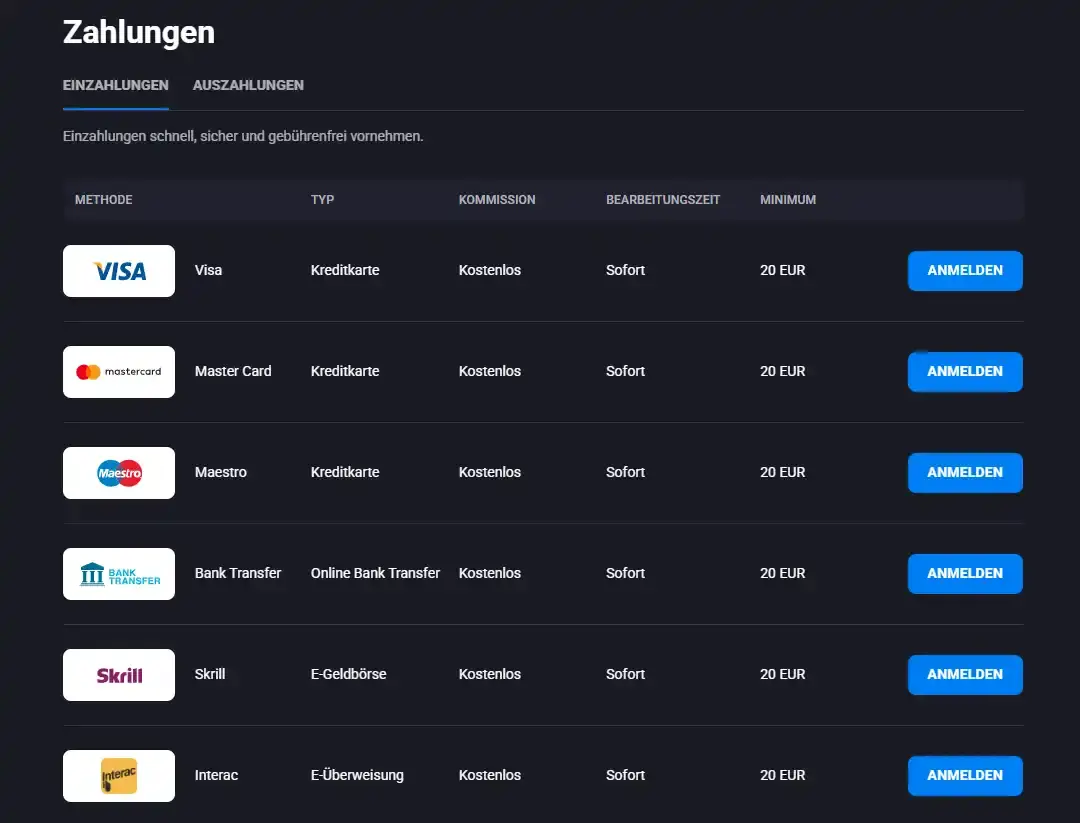Screen dimensions: 1080x823
Task: Click the Zahlungen page heading
Action: pyautogui.click(x=138, y=33)
